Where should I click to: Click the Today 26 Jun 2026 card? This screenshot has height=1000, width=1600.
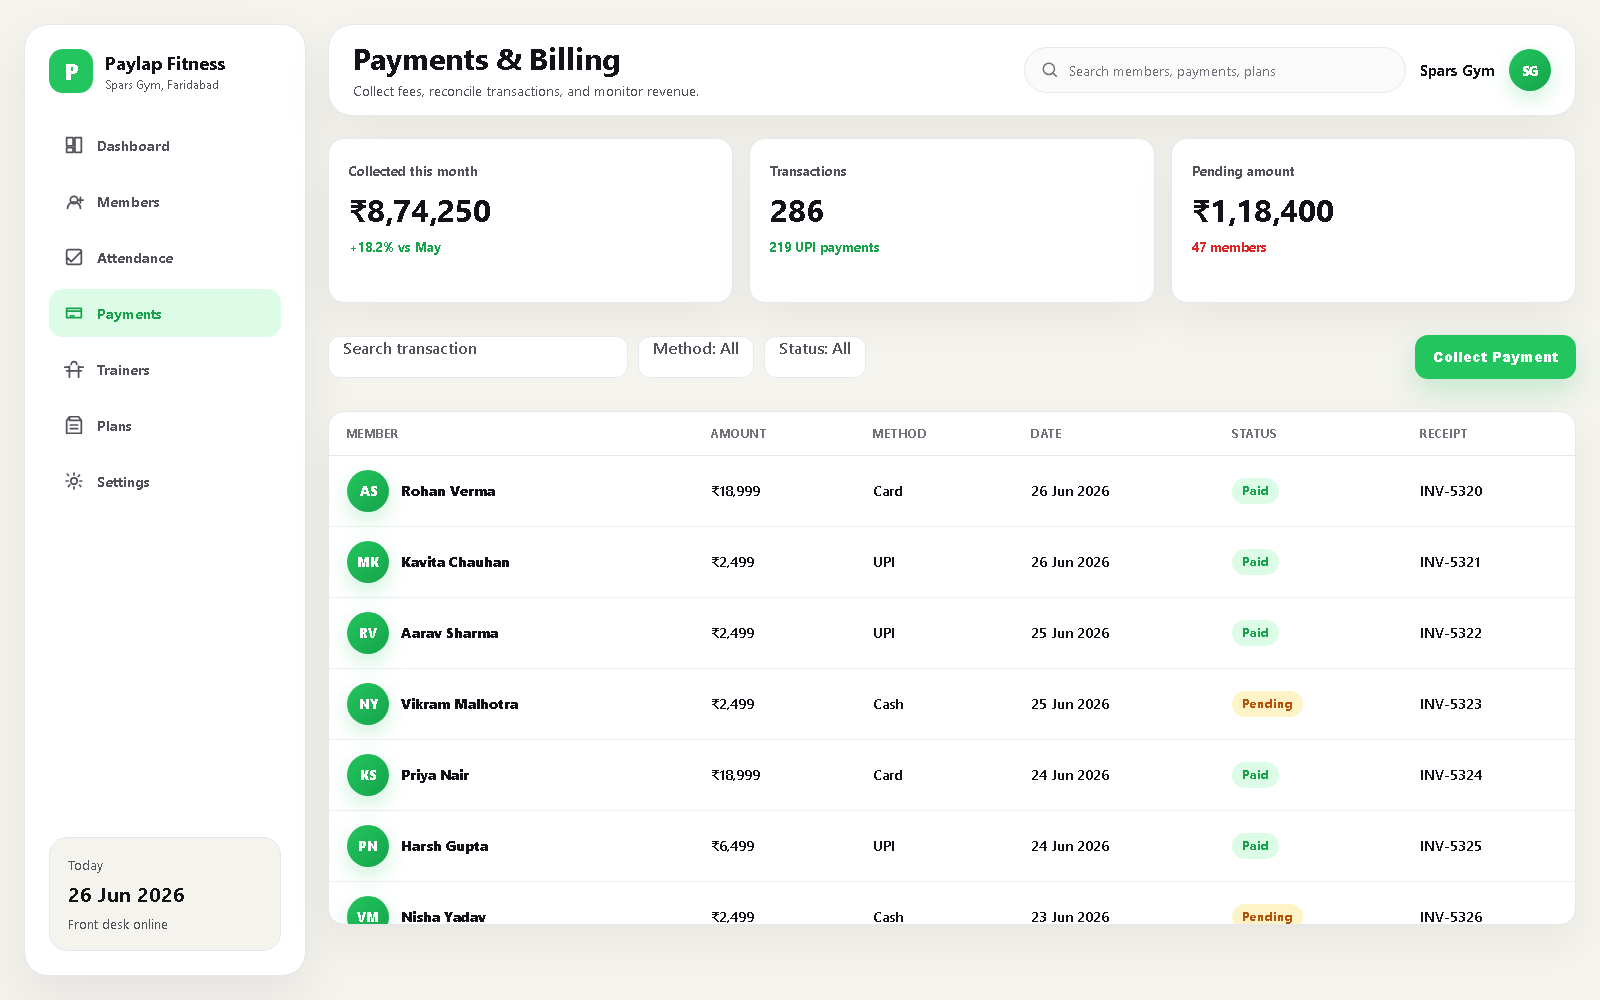165,894
